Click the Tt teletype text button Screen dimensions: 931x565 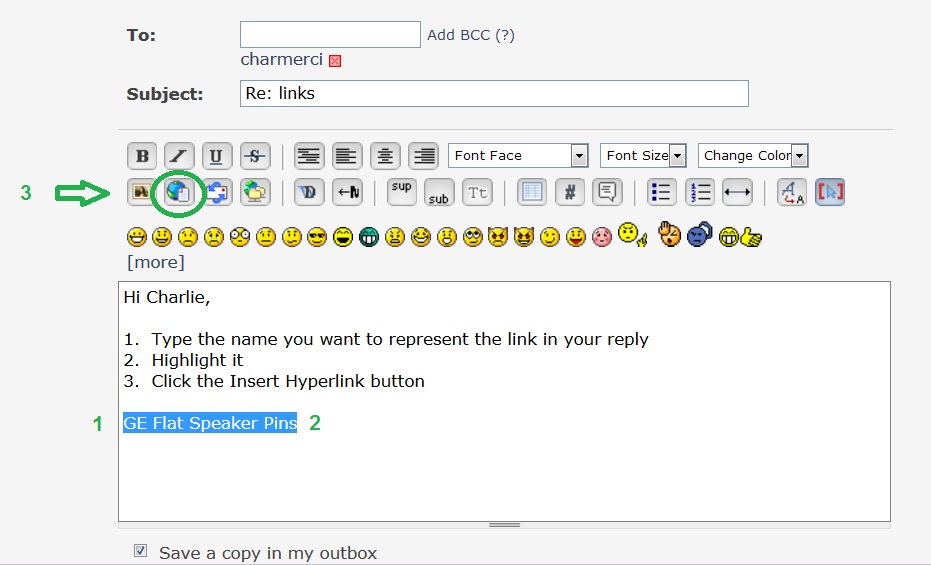coord(477,192)
